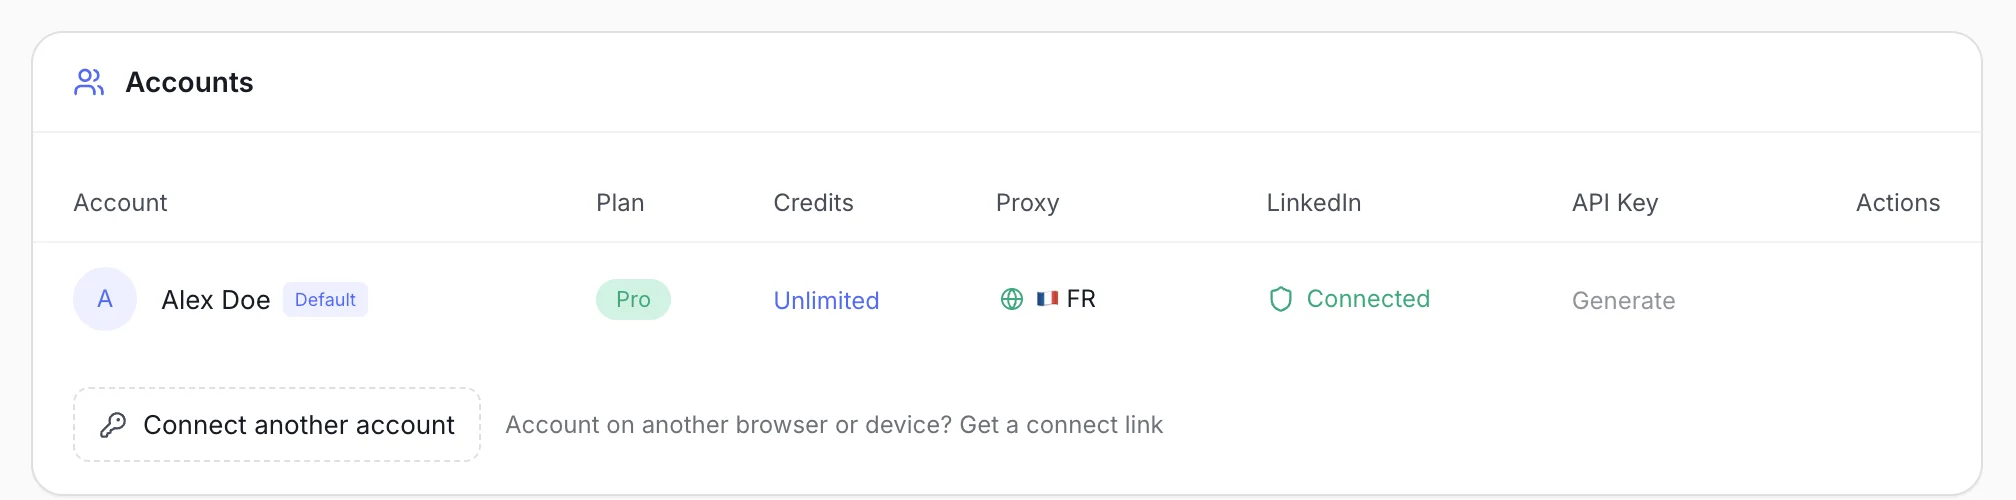Click the API Key column header
Viewport: 2016px width, 500px height.
1615,203
